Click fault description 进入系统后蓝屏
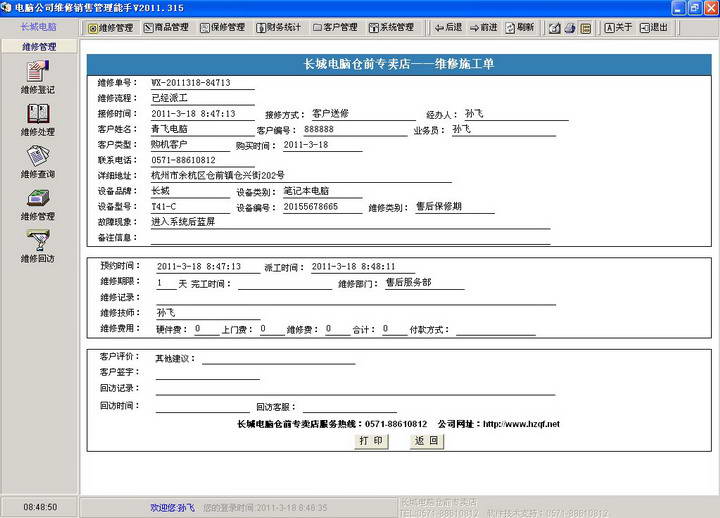The width and height of the screenshot is (720, 518). (183, 222)
